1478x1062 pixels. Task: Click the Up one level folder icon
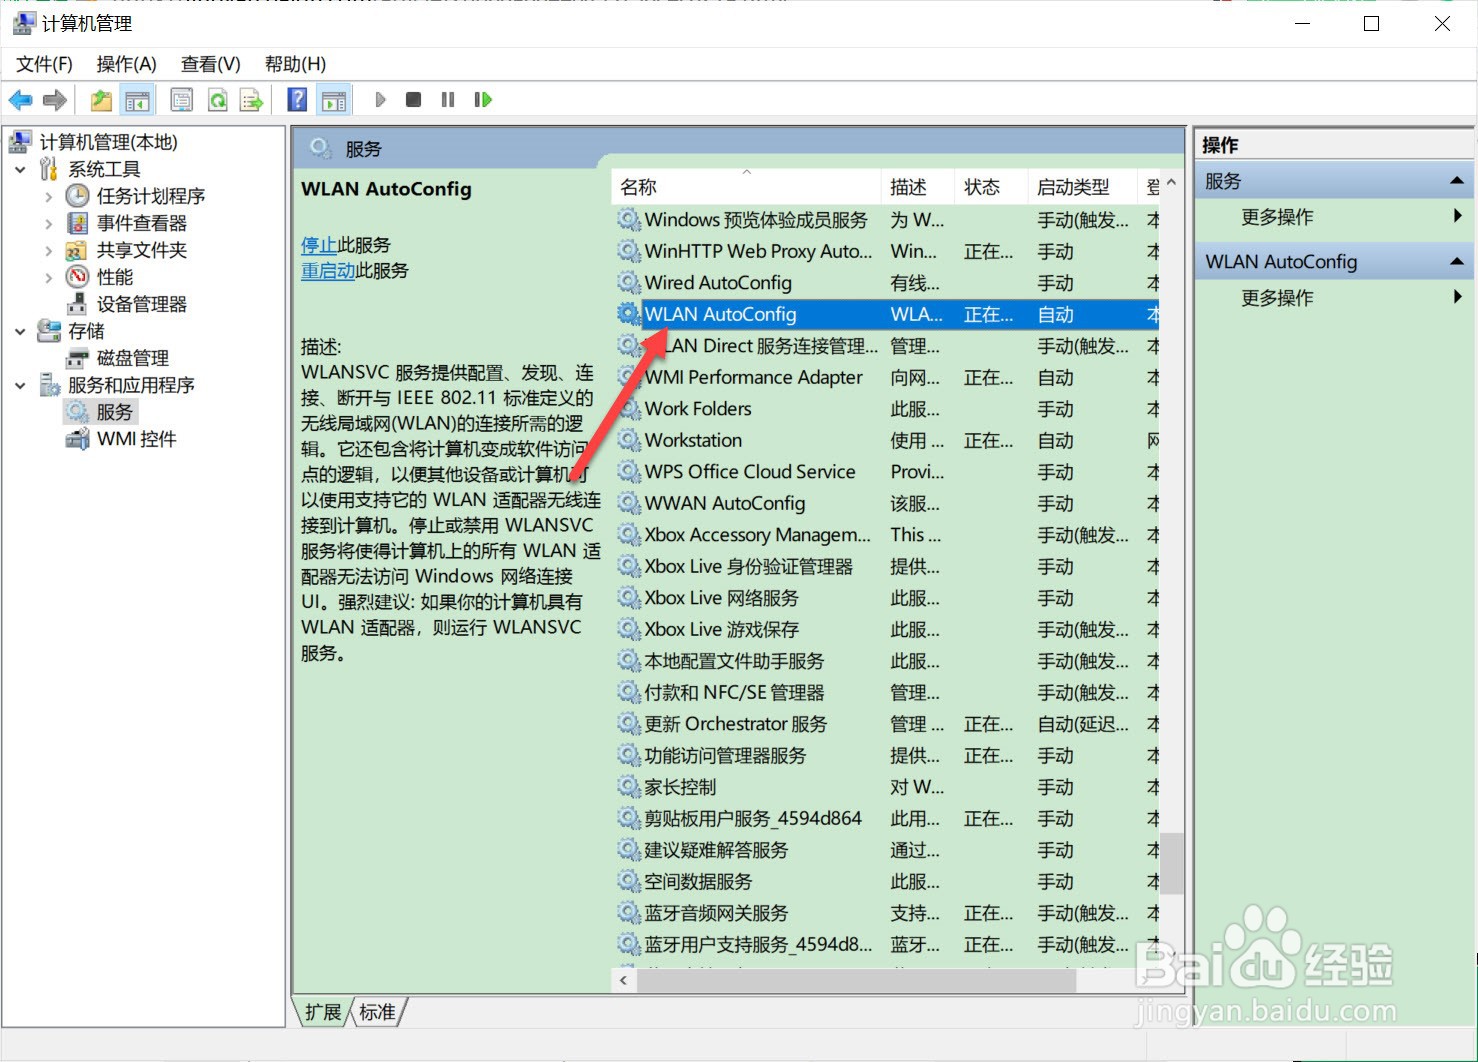101,100
